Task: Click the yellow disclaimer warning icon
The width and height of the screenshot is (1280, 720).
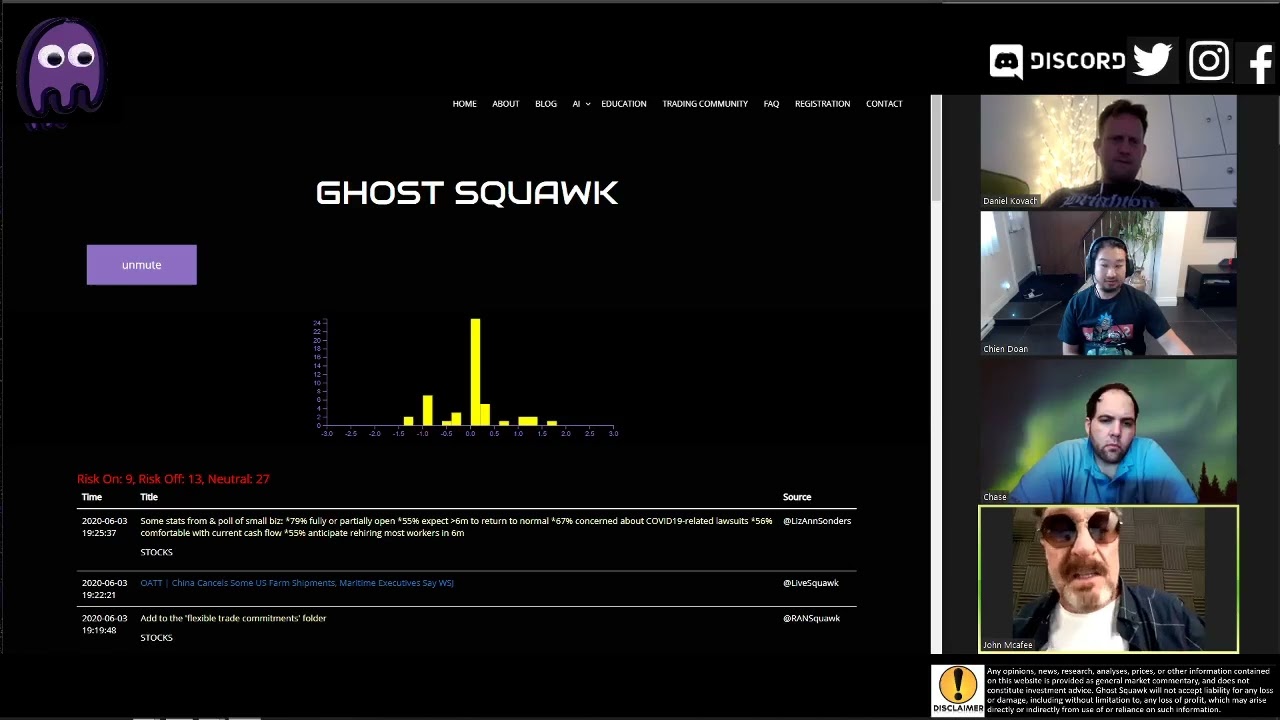Action: [958, 690]
